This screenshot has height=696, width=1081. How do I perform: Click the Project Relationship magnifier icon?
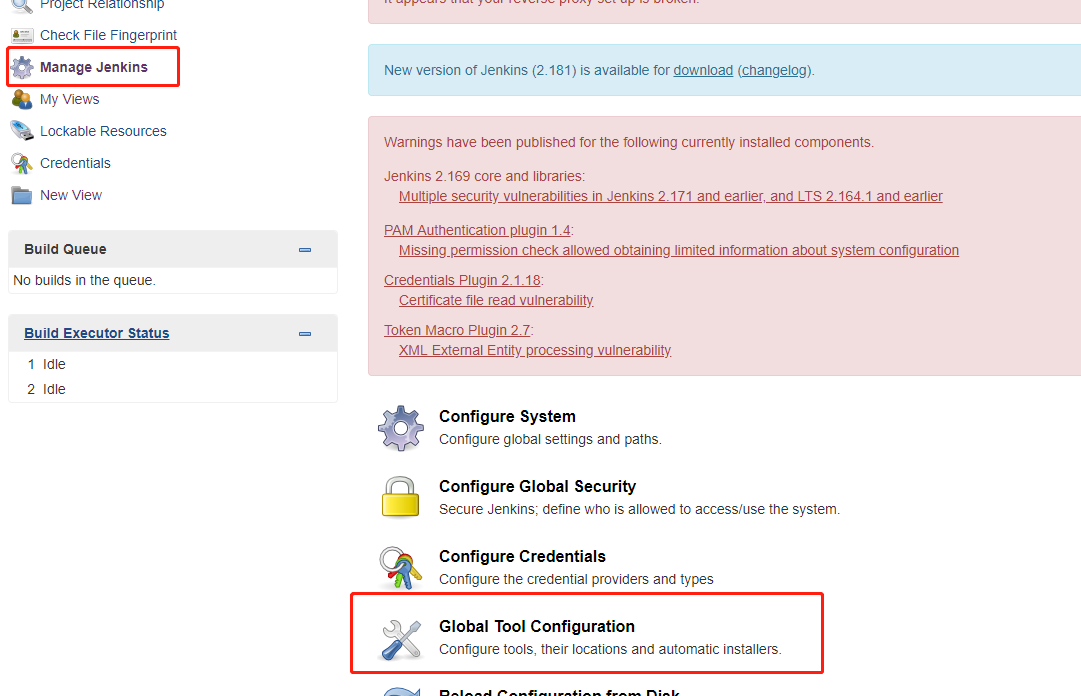(x=22, y=6)
